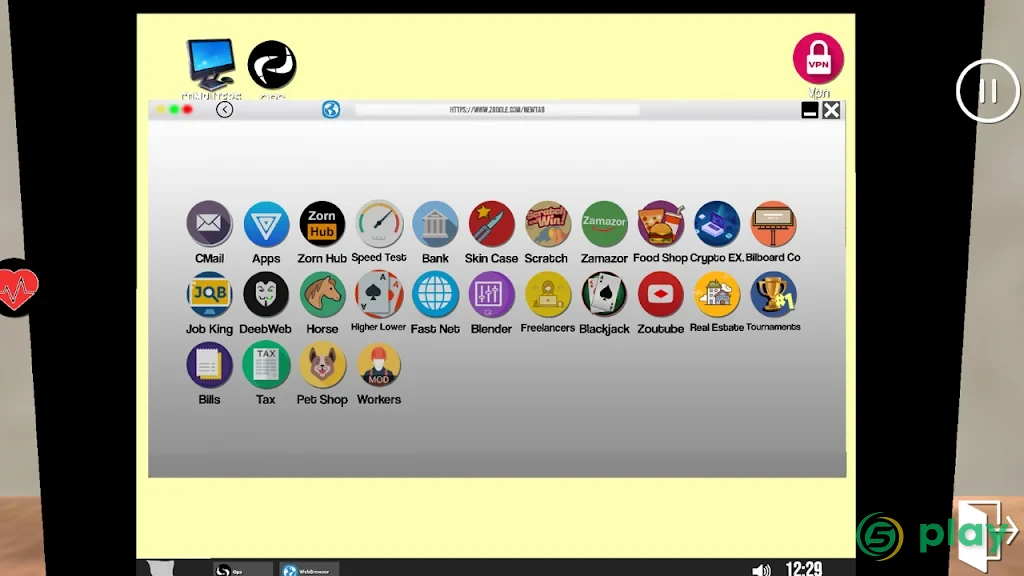Close the browser window

click(831, 110)
